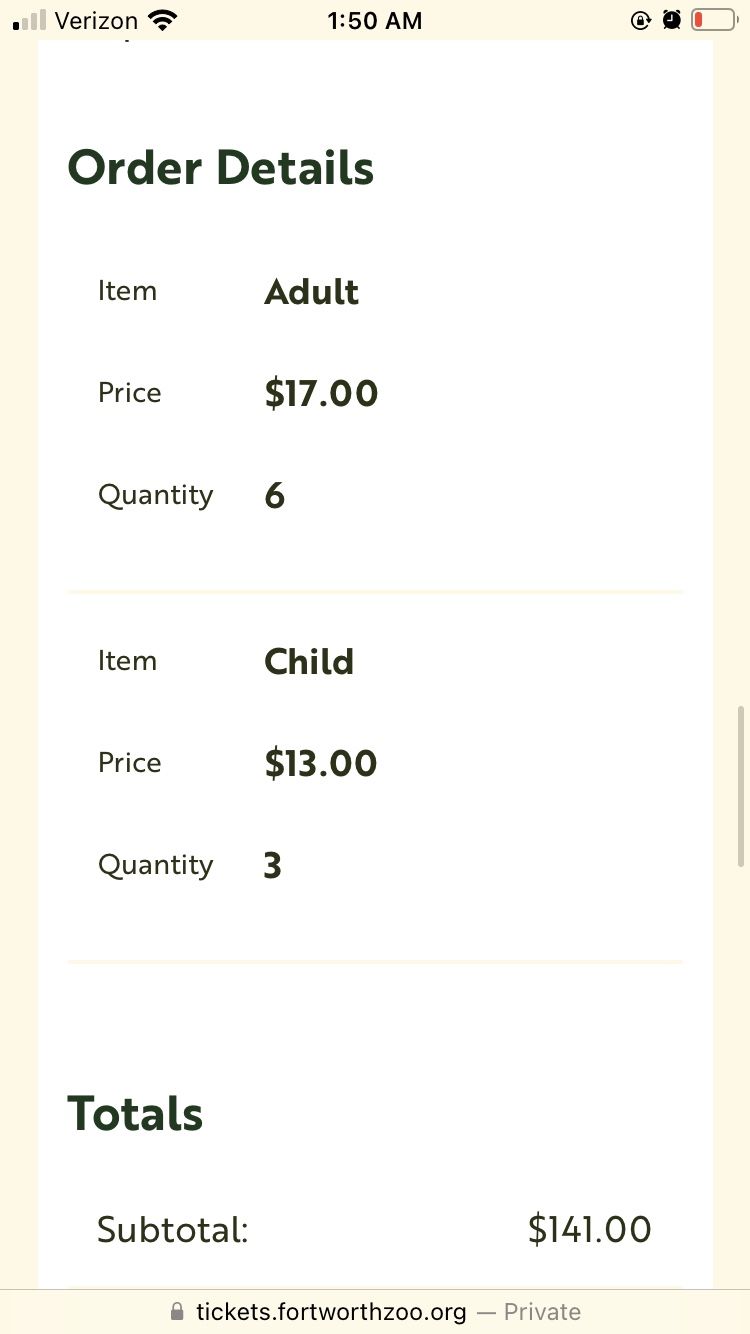The width and height of the screenshot is (750, 1334).
Task: Tap the Private browsing label
Action: coord(542,1311)
